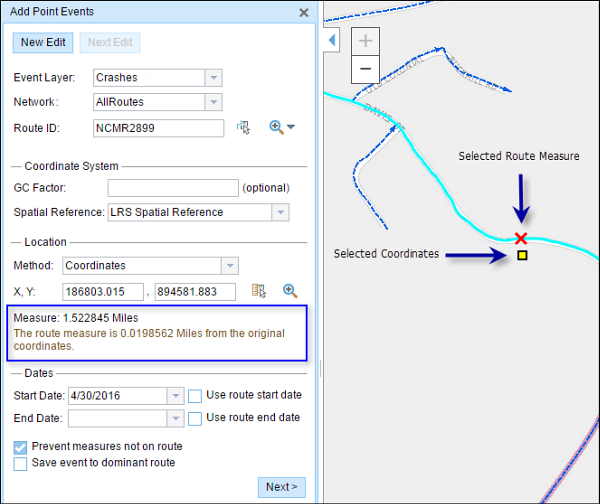
Task: Click the red X selected route measure marker
Action: click(x=521, y=238)
